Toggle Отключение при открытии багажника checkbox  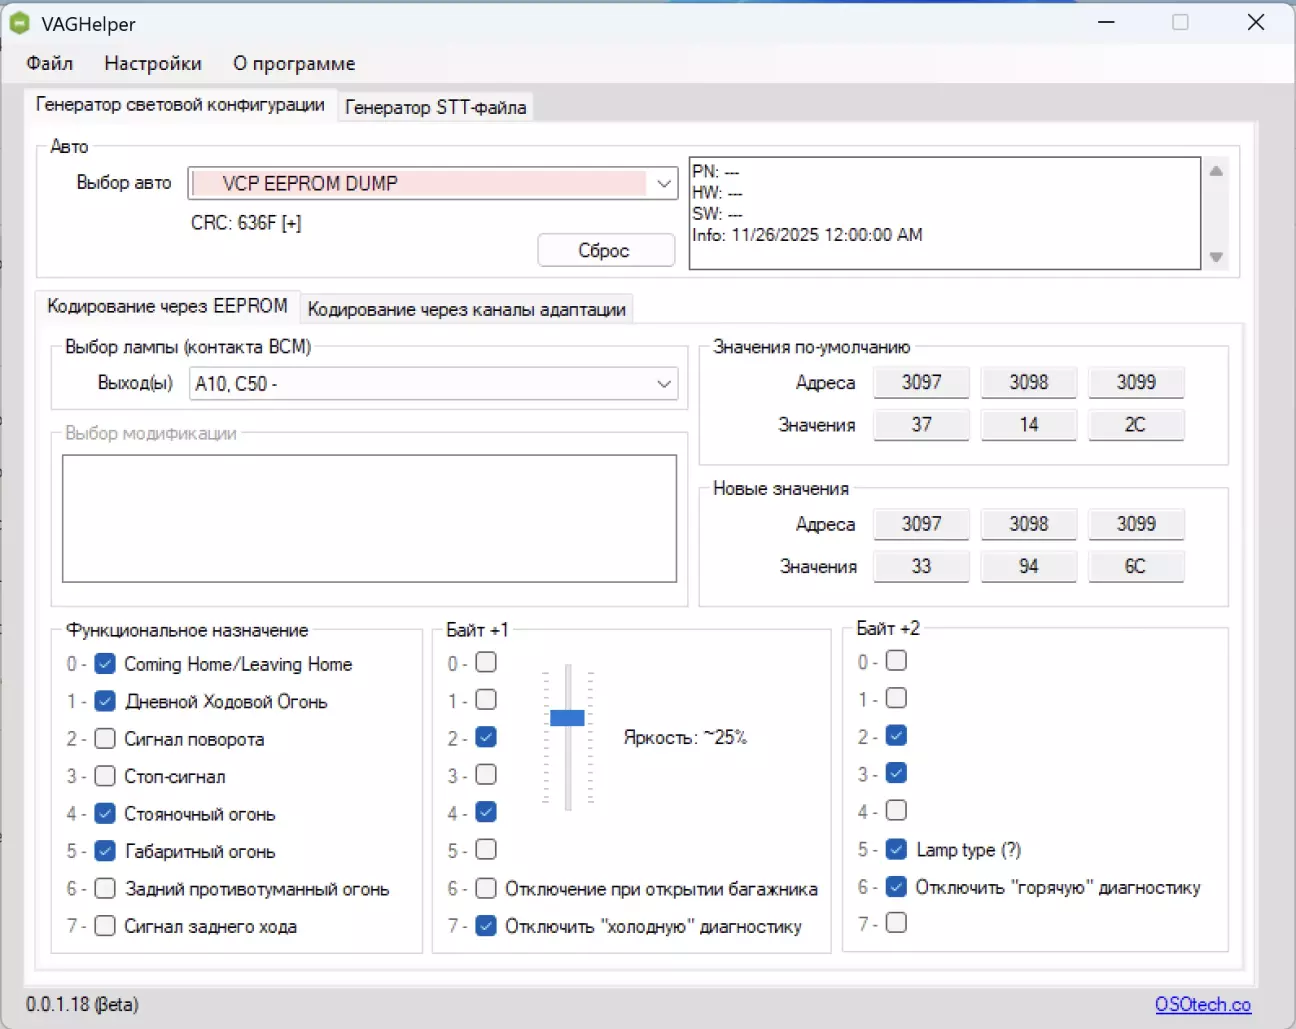point(486,888)
